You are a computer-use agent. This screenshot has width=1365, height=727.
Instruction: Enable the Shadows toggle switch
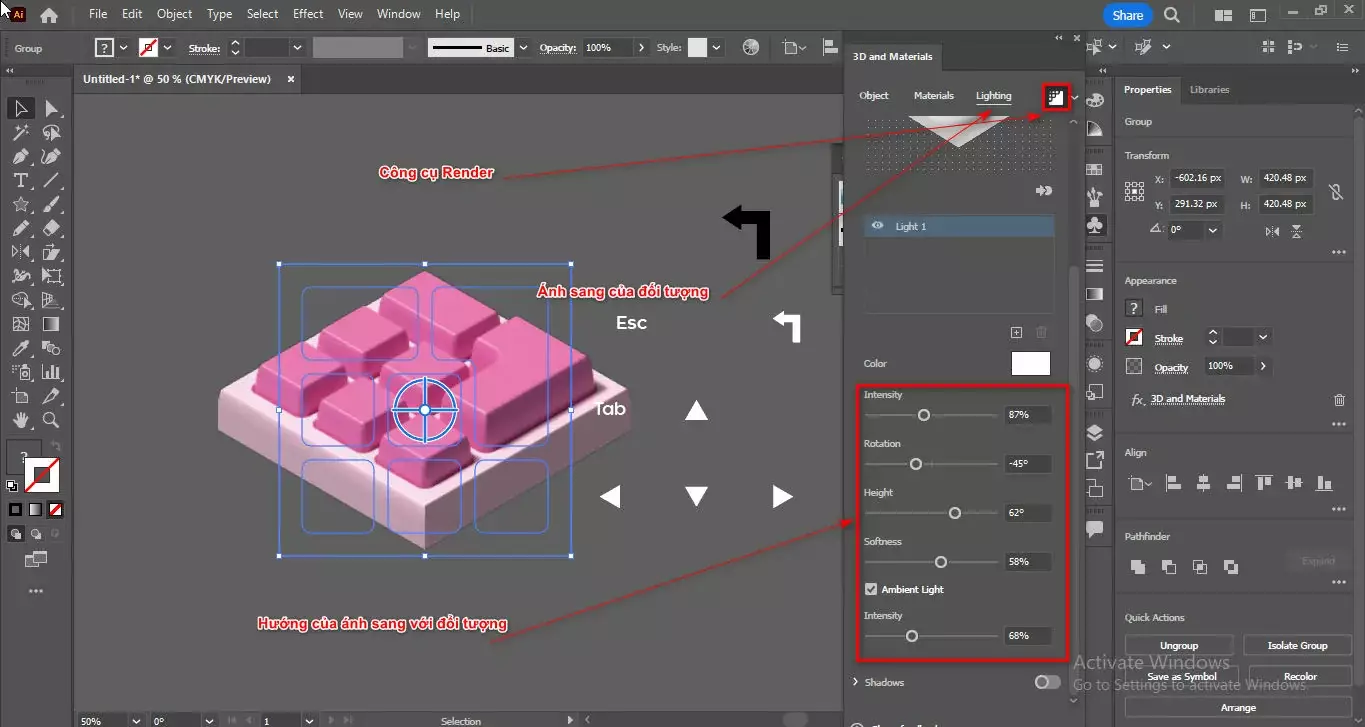(1047, 681)
